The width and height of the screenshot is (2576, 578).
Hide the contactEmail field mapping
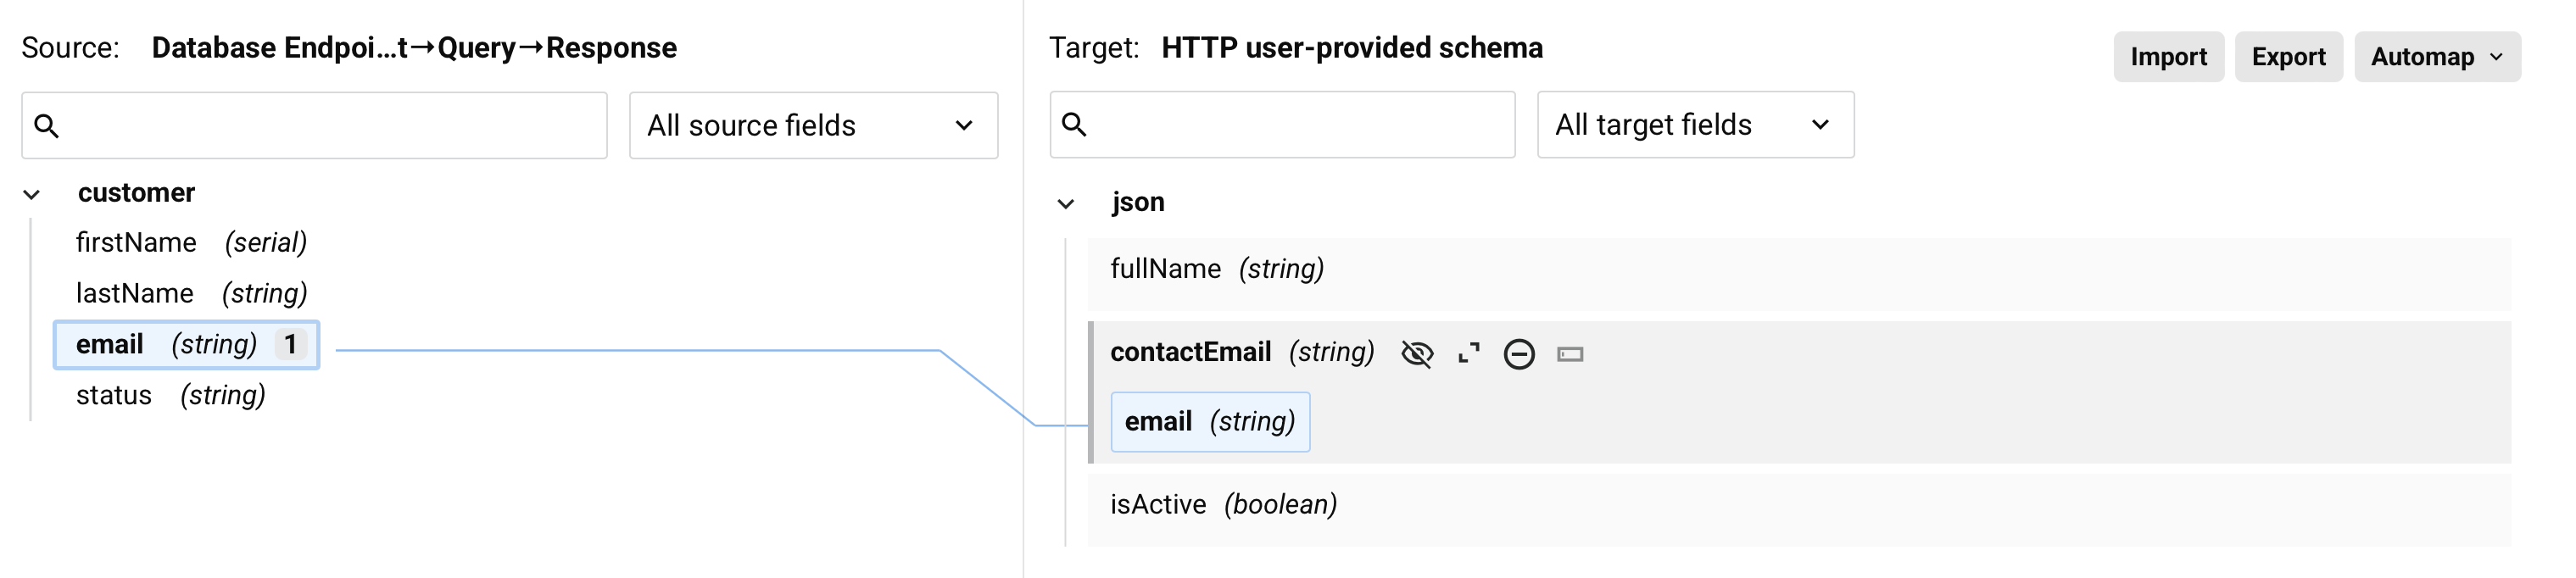click(x=1417, y=354)
